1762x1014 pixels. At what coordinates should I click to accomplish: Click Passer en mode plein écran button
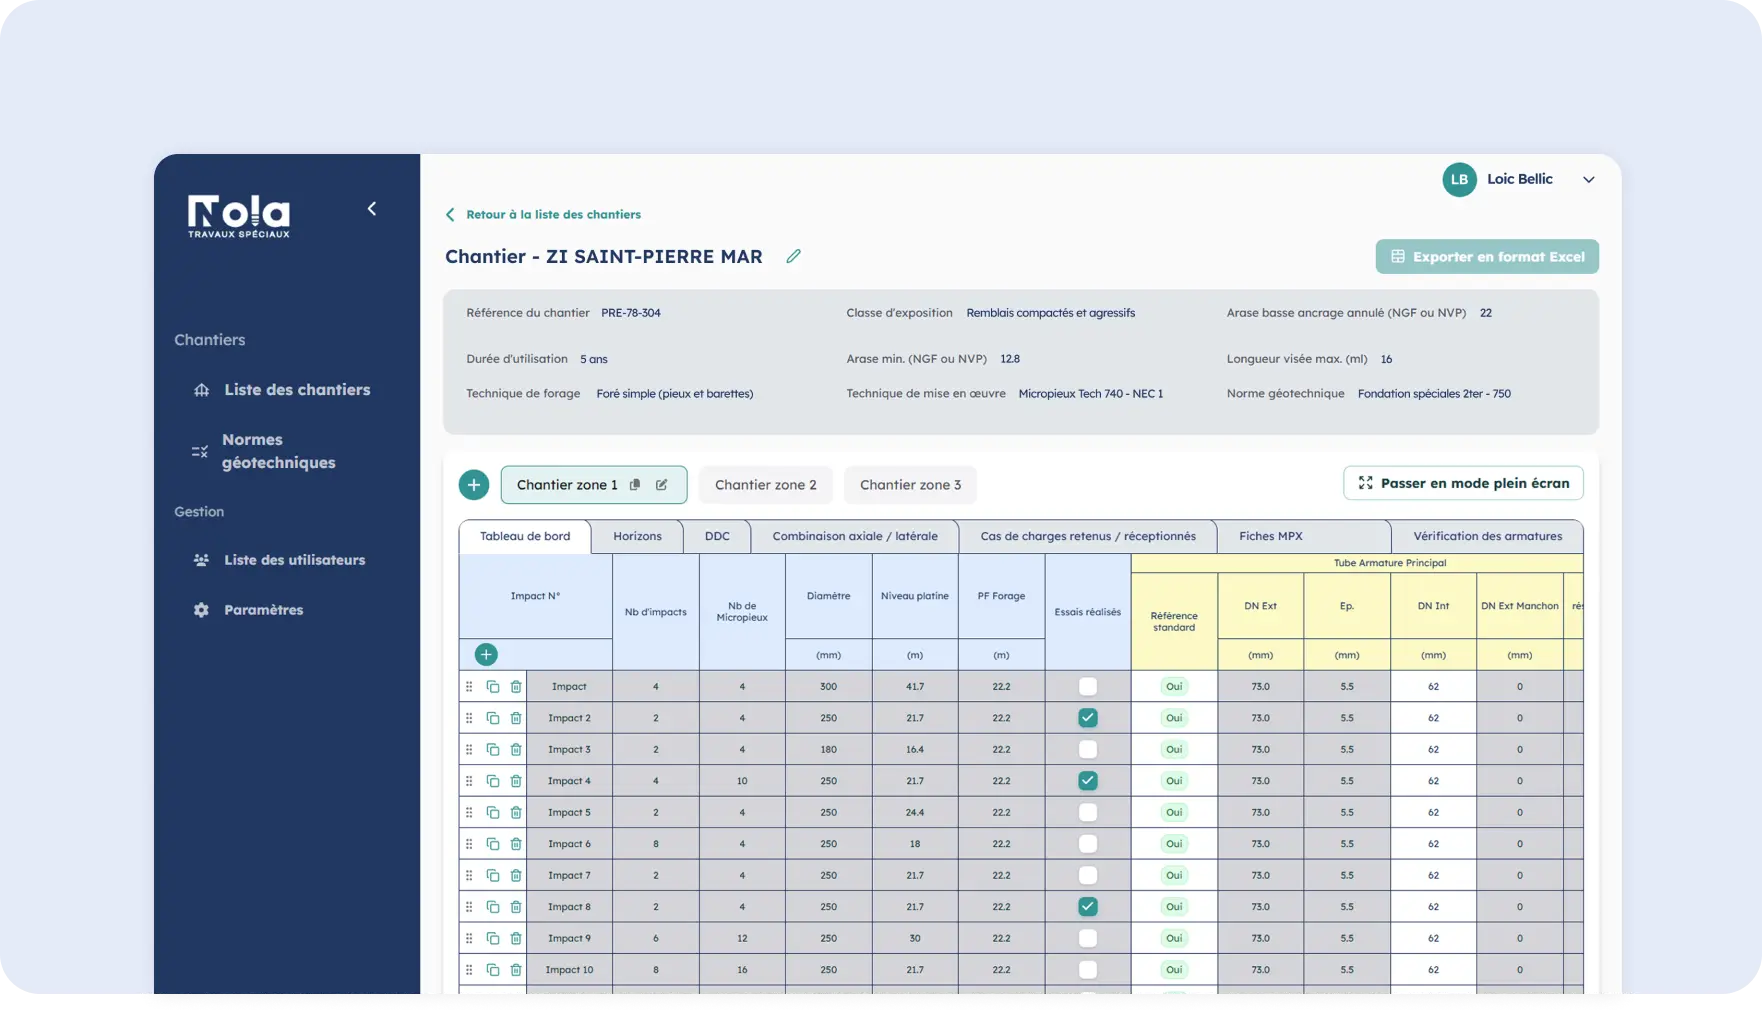1463,483
